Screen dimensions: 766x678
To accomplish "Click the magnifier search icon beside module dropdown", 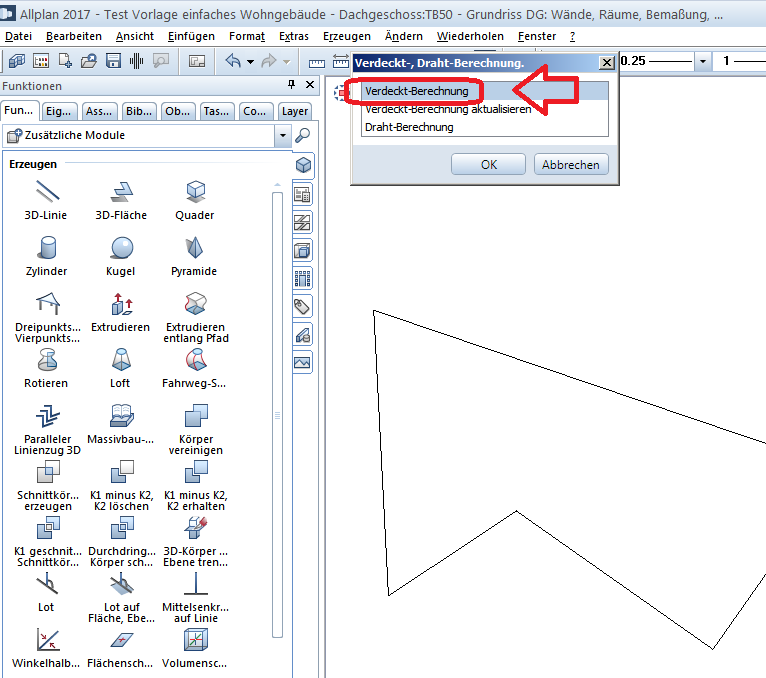I will click(x=303, y=135).
